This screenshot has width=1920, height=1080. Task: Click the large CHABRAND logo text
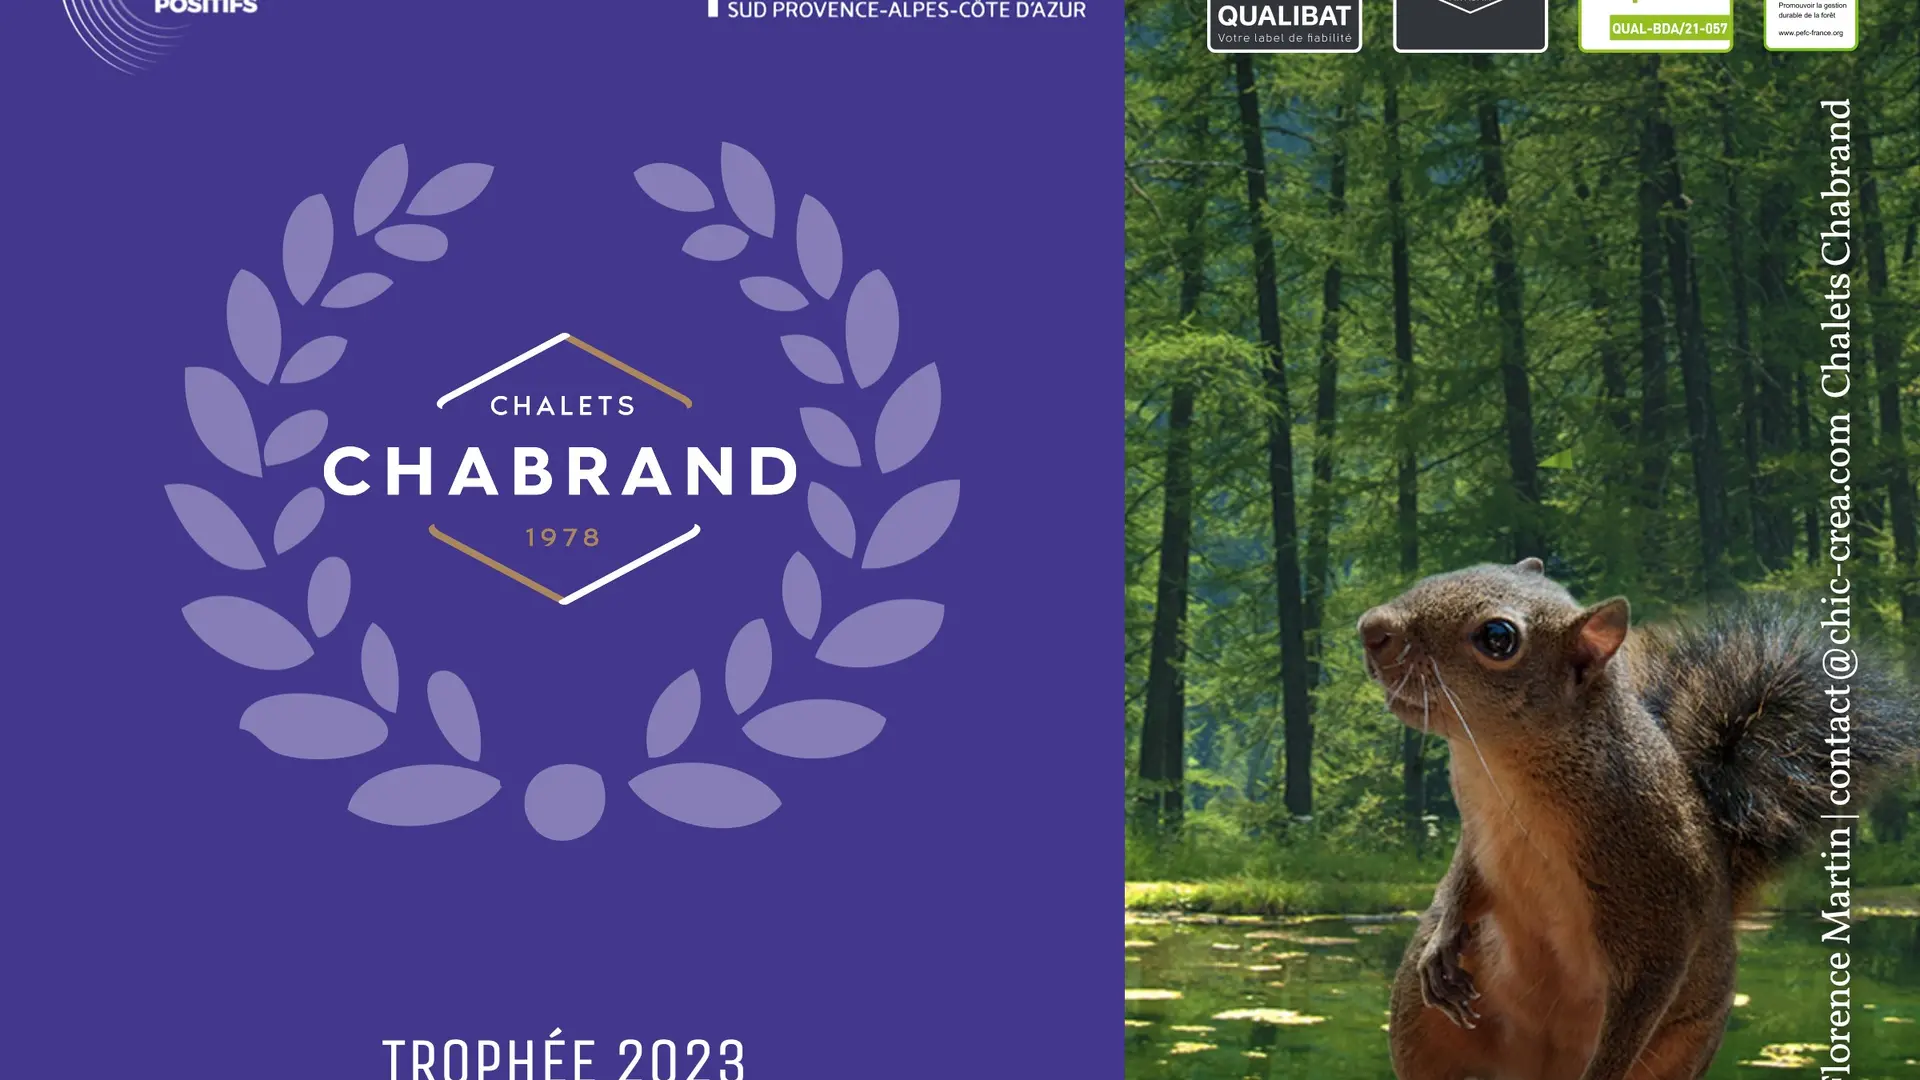tap(561, 471)
